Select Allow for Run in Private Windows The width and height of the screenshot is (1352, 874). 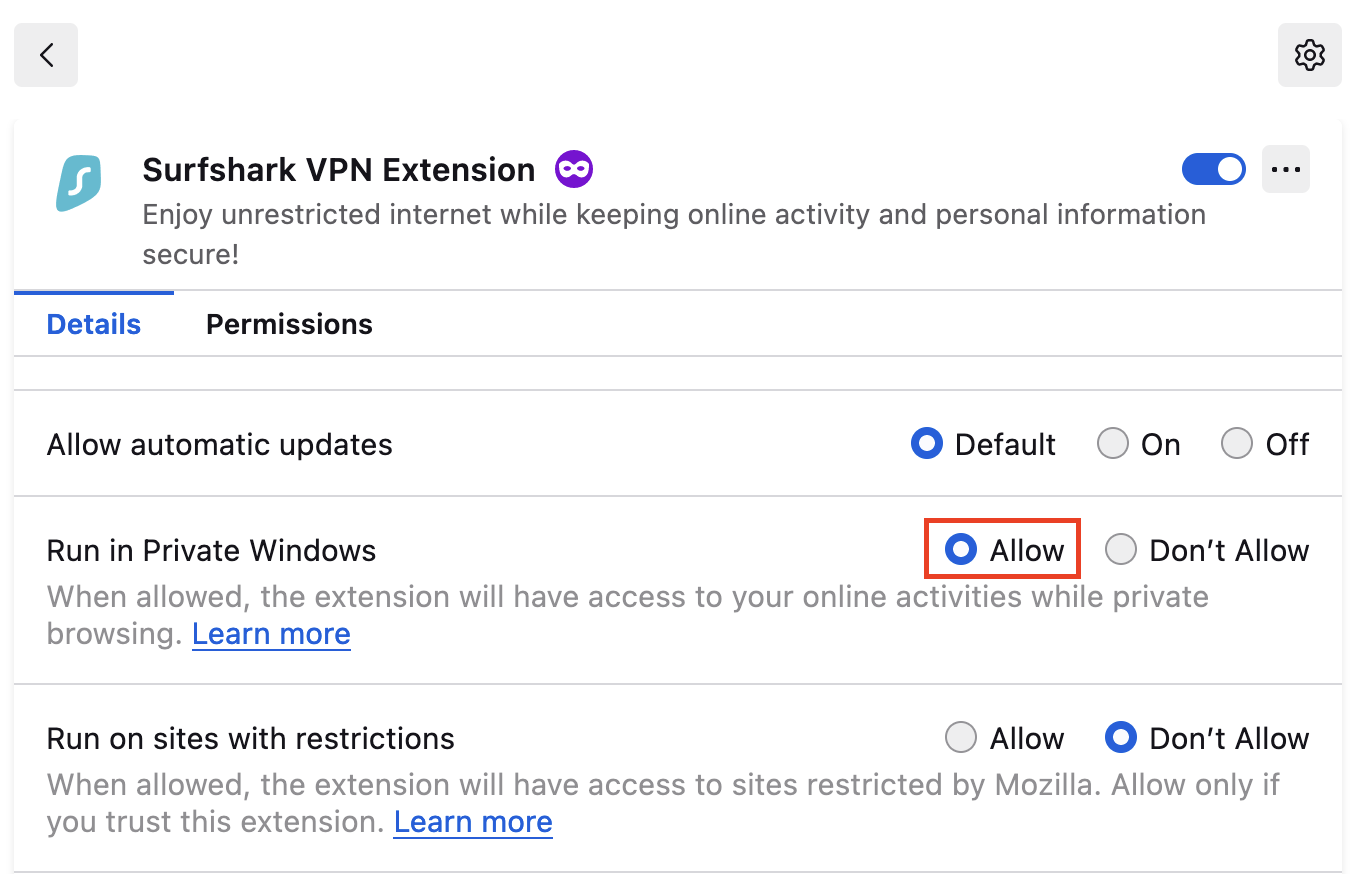(961, 549)
